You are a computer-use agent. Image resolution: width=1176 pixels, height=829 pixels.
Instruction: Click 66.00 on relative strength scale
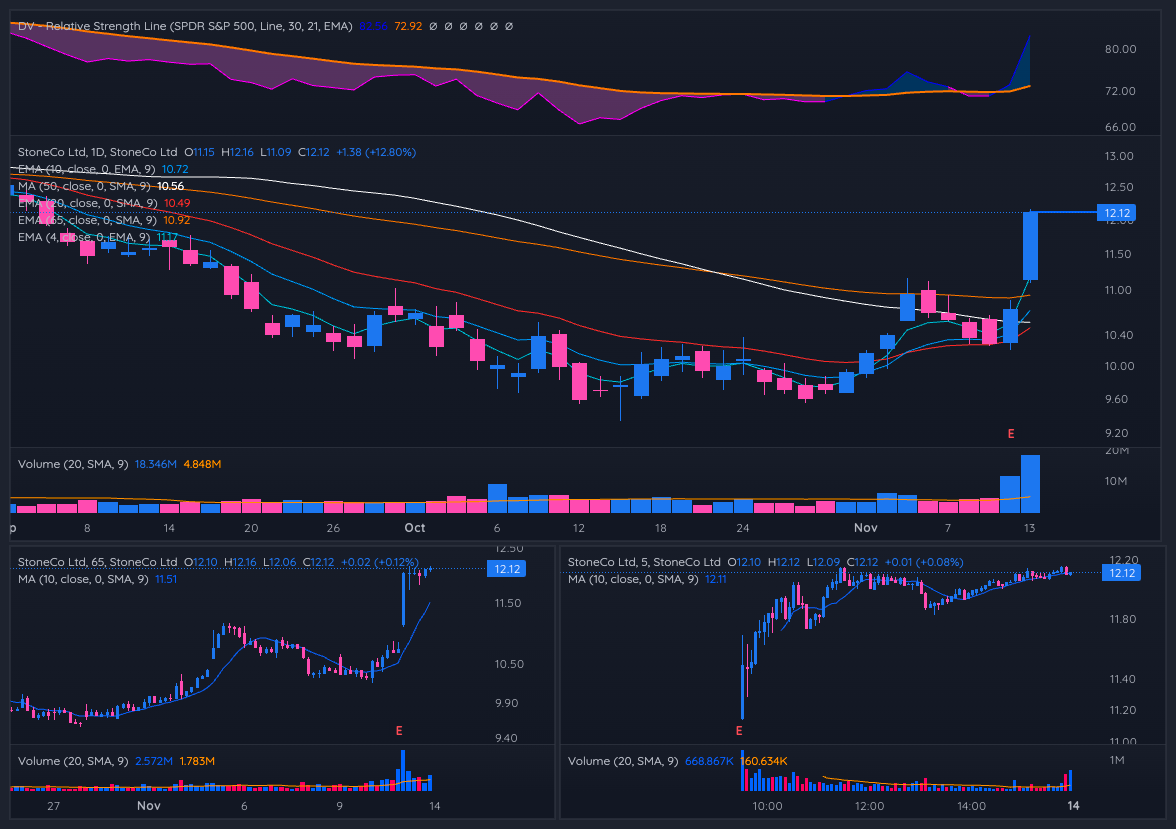tap(1120, 127)
